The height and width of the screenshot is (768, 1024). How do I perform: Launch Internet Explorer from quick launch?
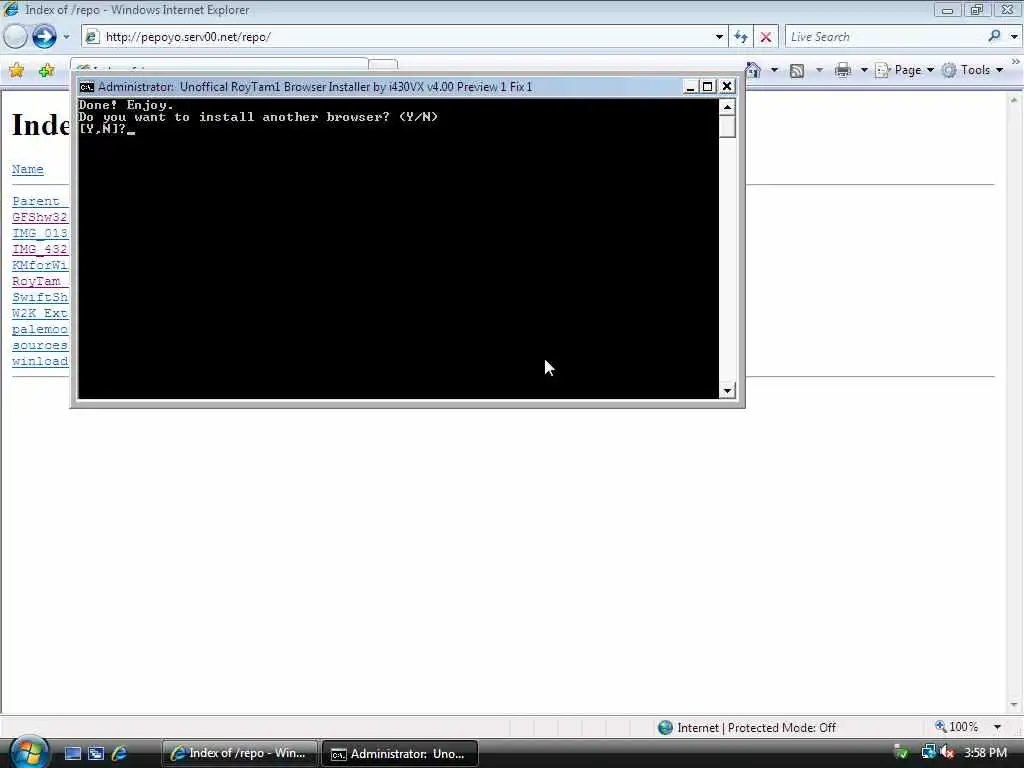click(119, 754)
